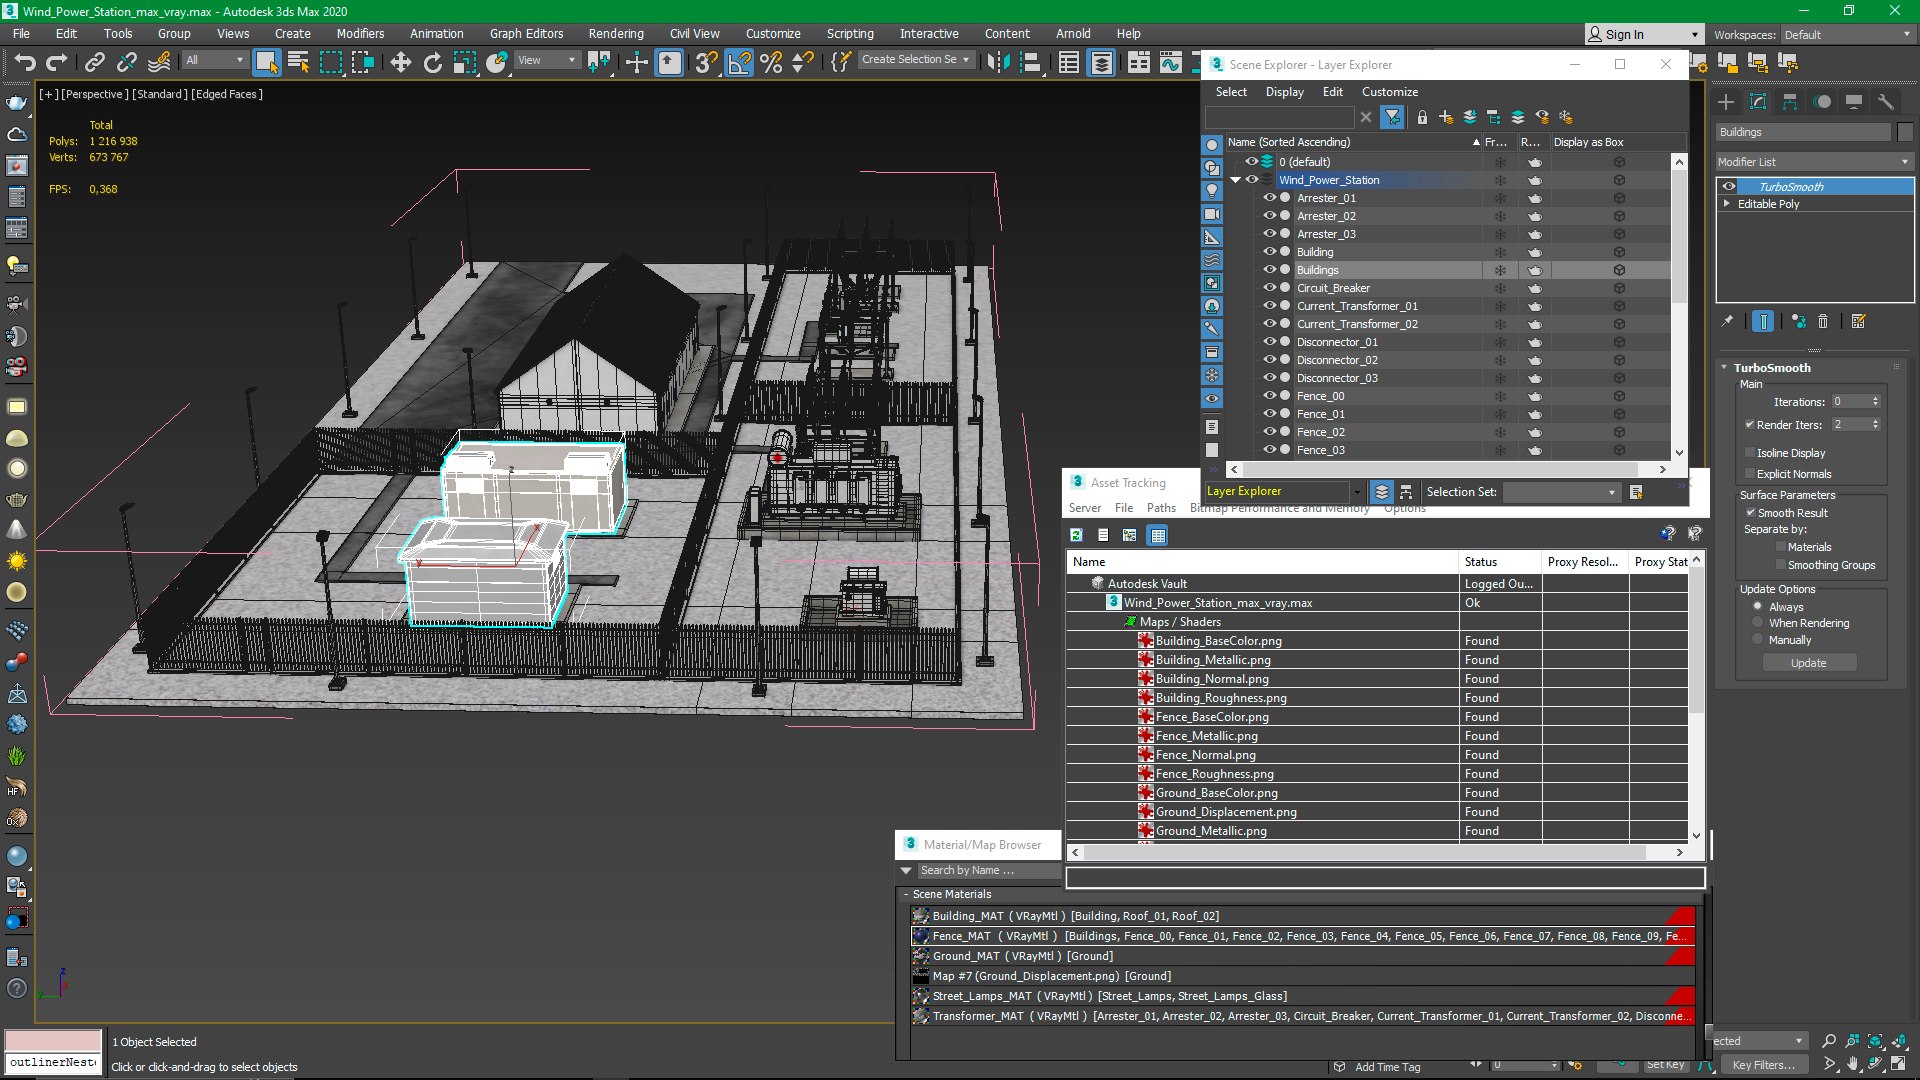The image size is (1920, 1080).
Task: Open the Modifier List dropdown
Action: (x=1812, y=162)
